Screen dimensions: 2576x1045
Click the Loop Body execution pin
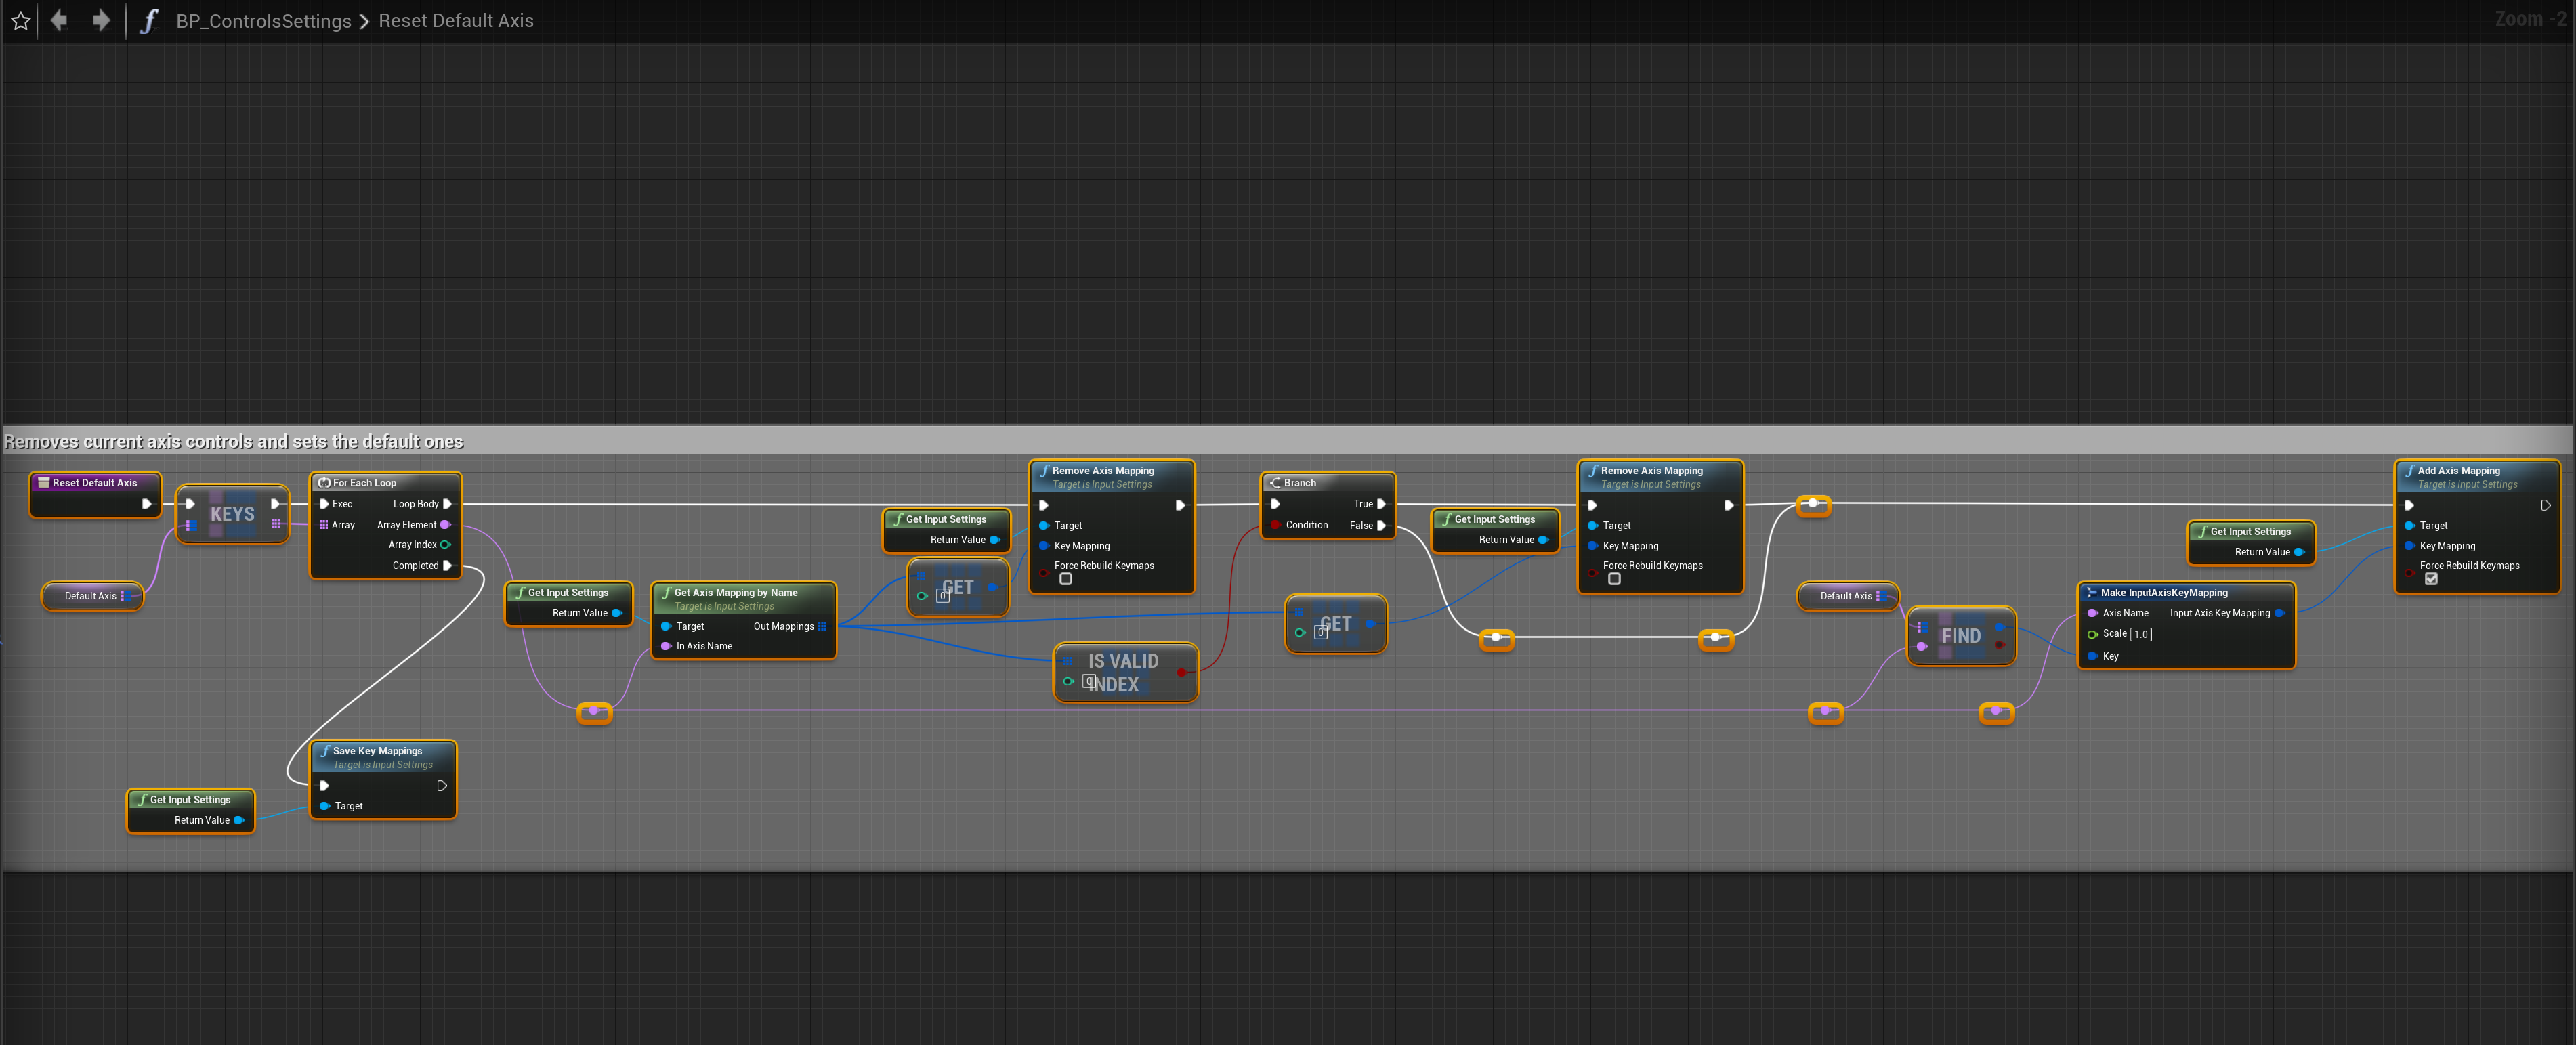click(447, 504)
